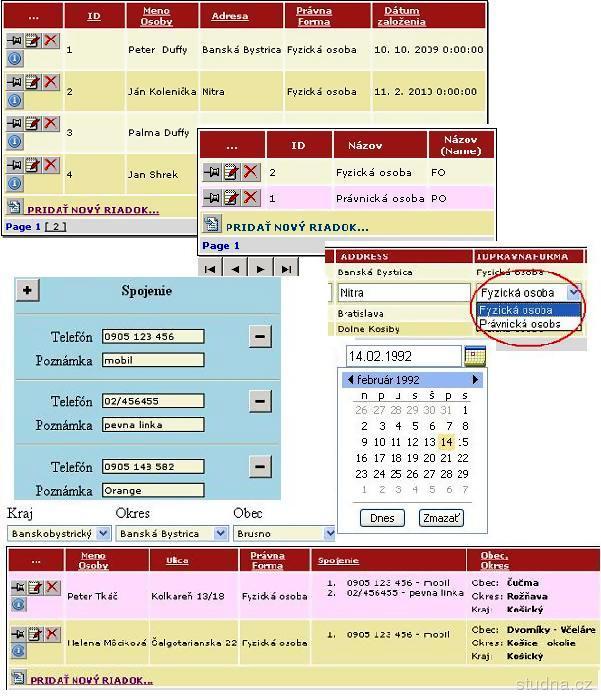Open the Fyzická osoba combo box arrow

pos(573,293)
